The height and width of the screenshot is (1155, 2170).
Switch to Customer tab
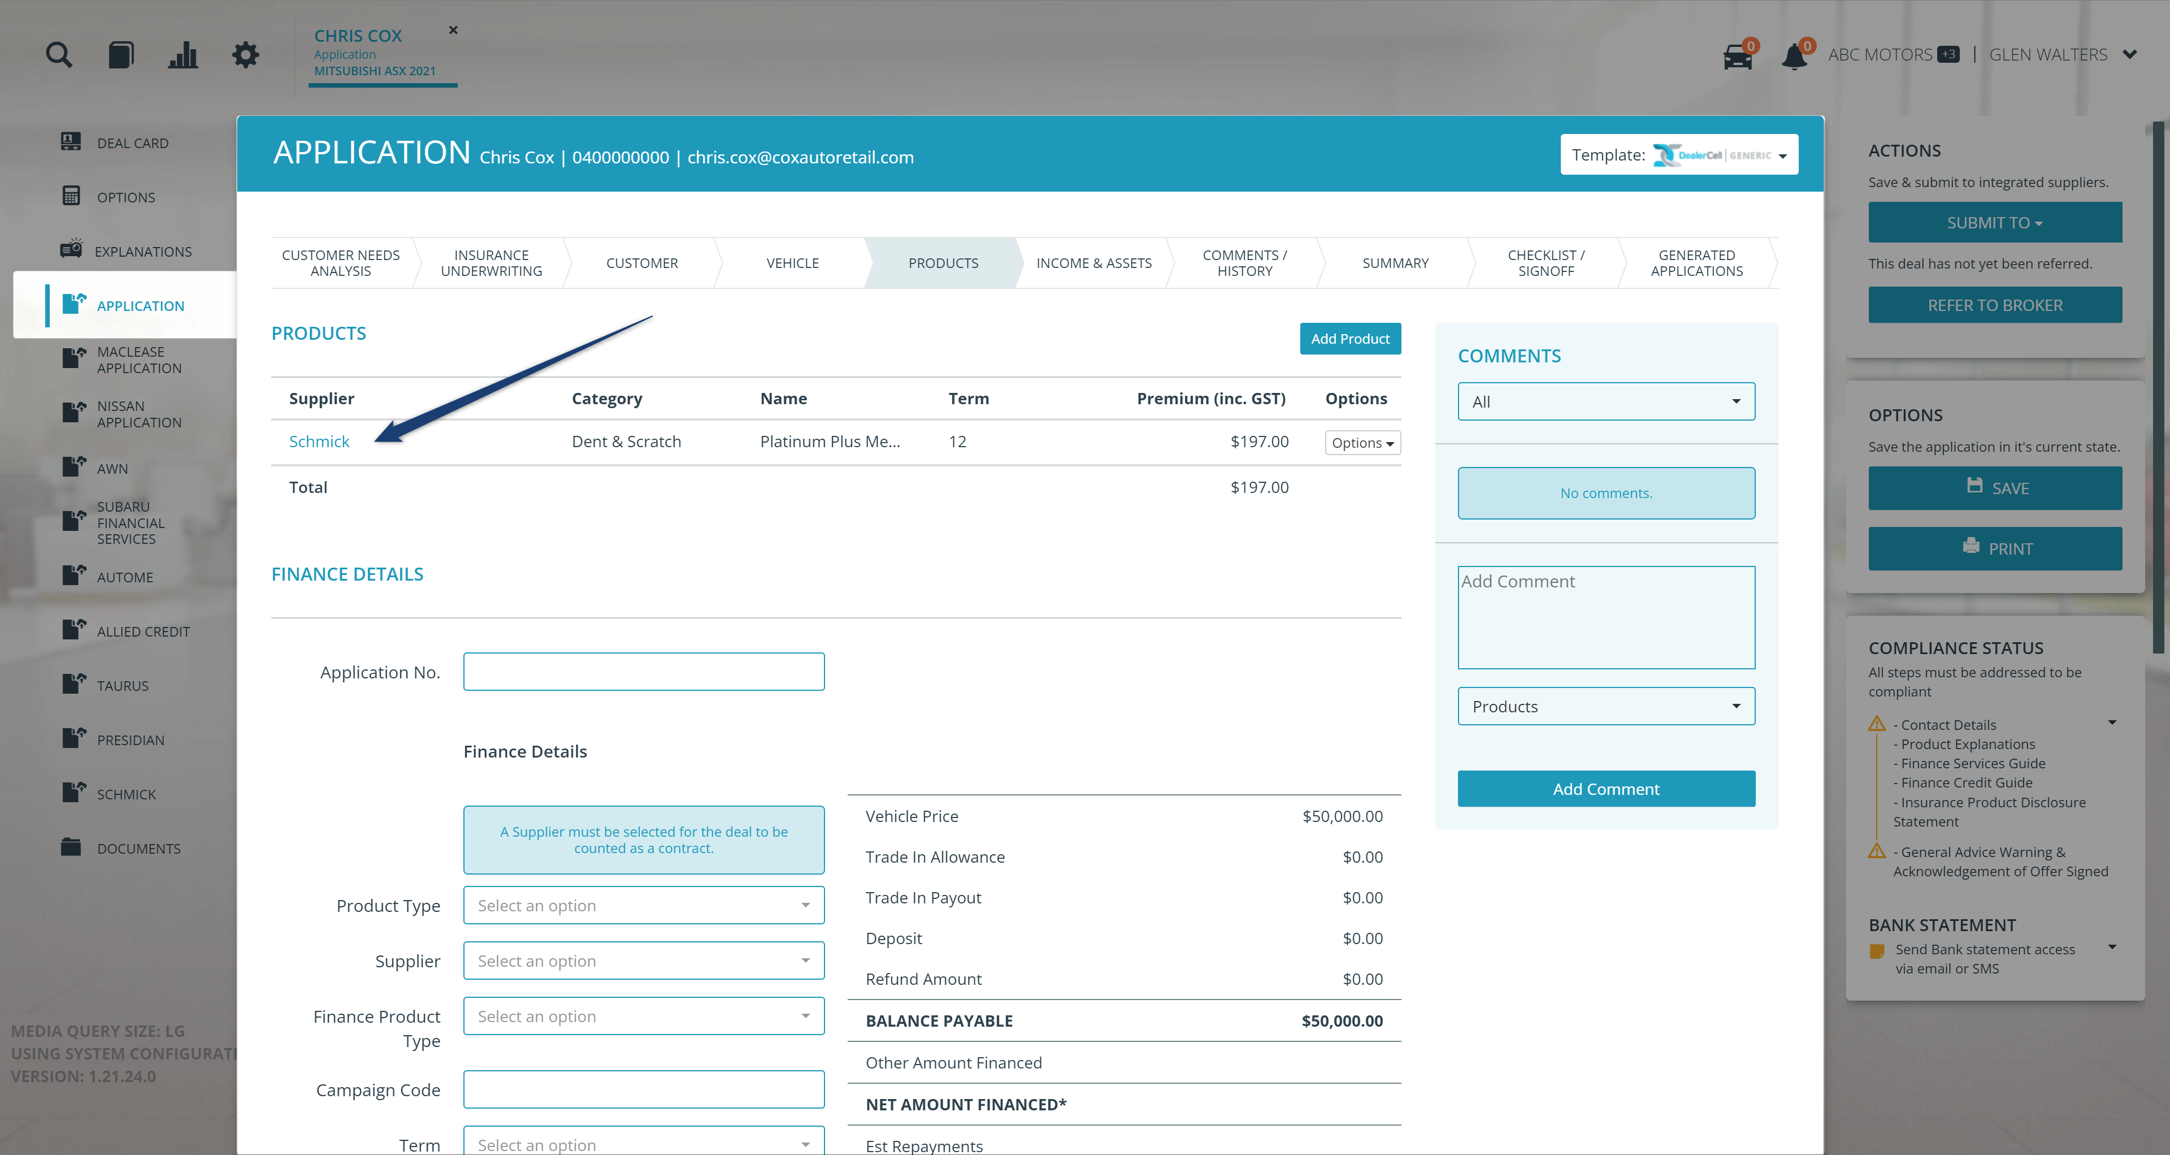642,263
